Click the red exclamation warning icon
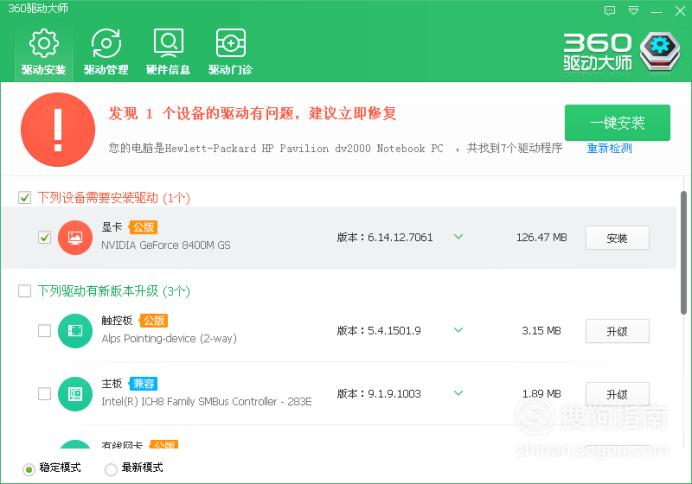Viewport: 692px width, 484px height. [x=58, y=130]
